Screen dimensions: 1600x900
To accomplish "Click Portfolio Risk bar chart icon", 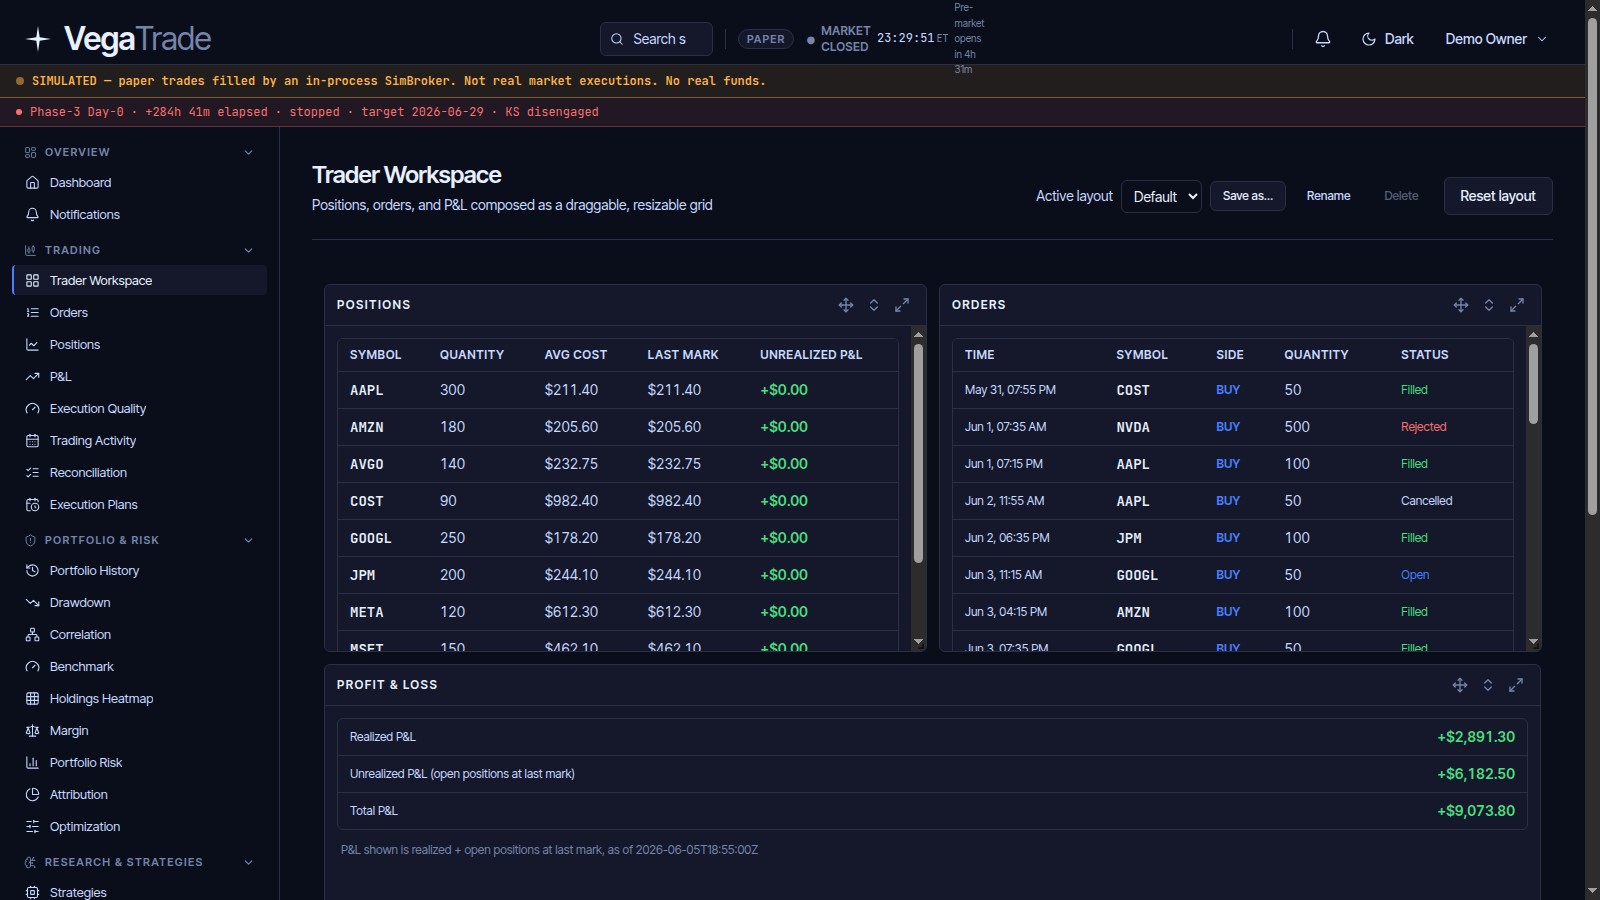I will point(32,763).
